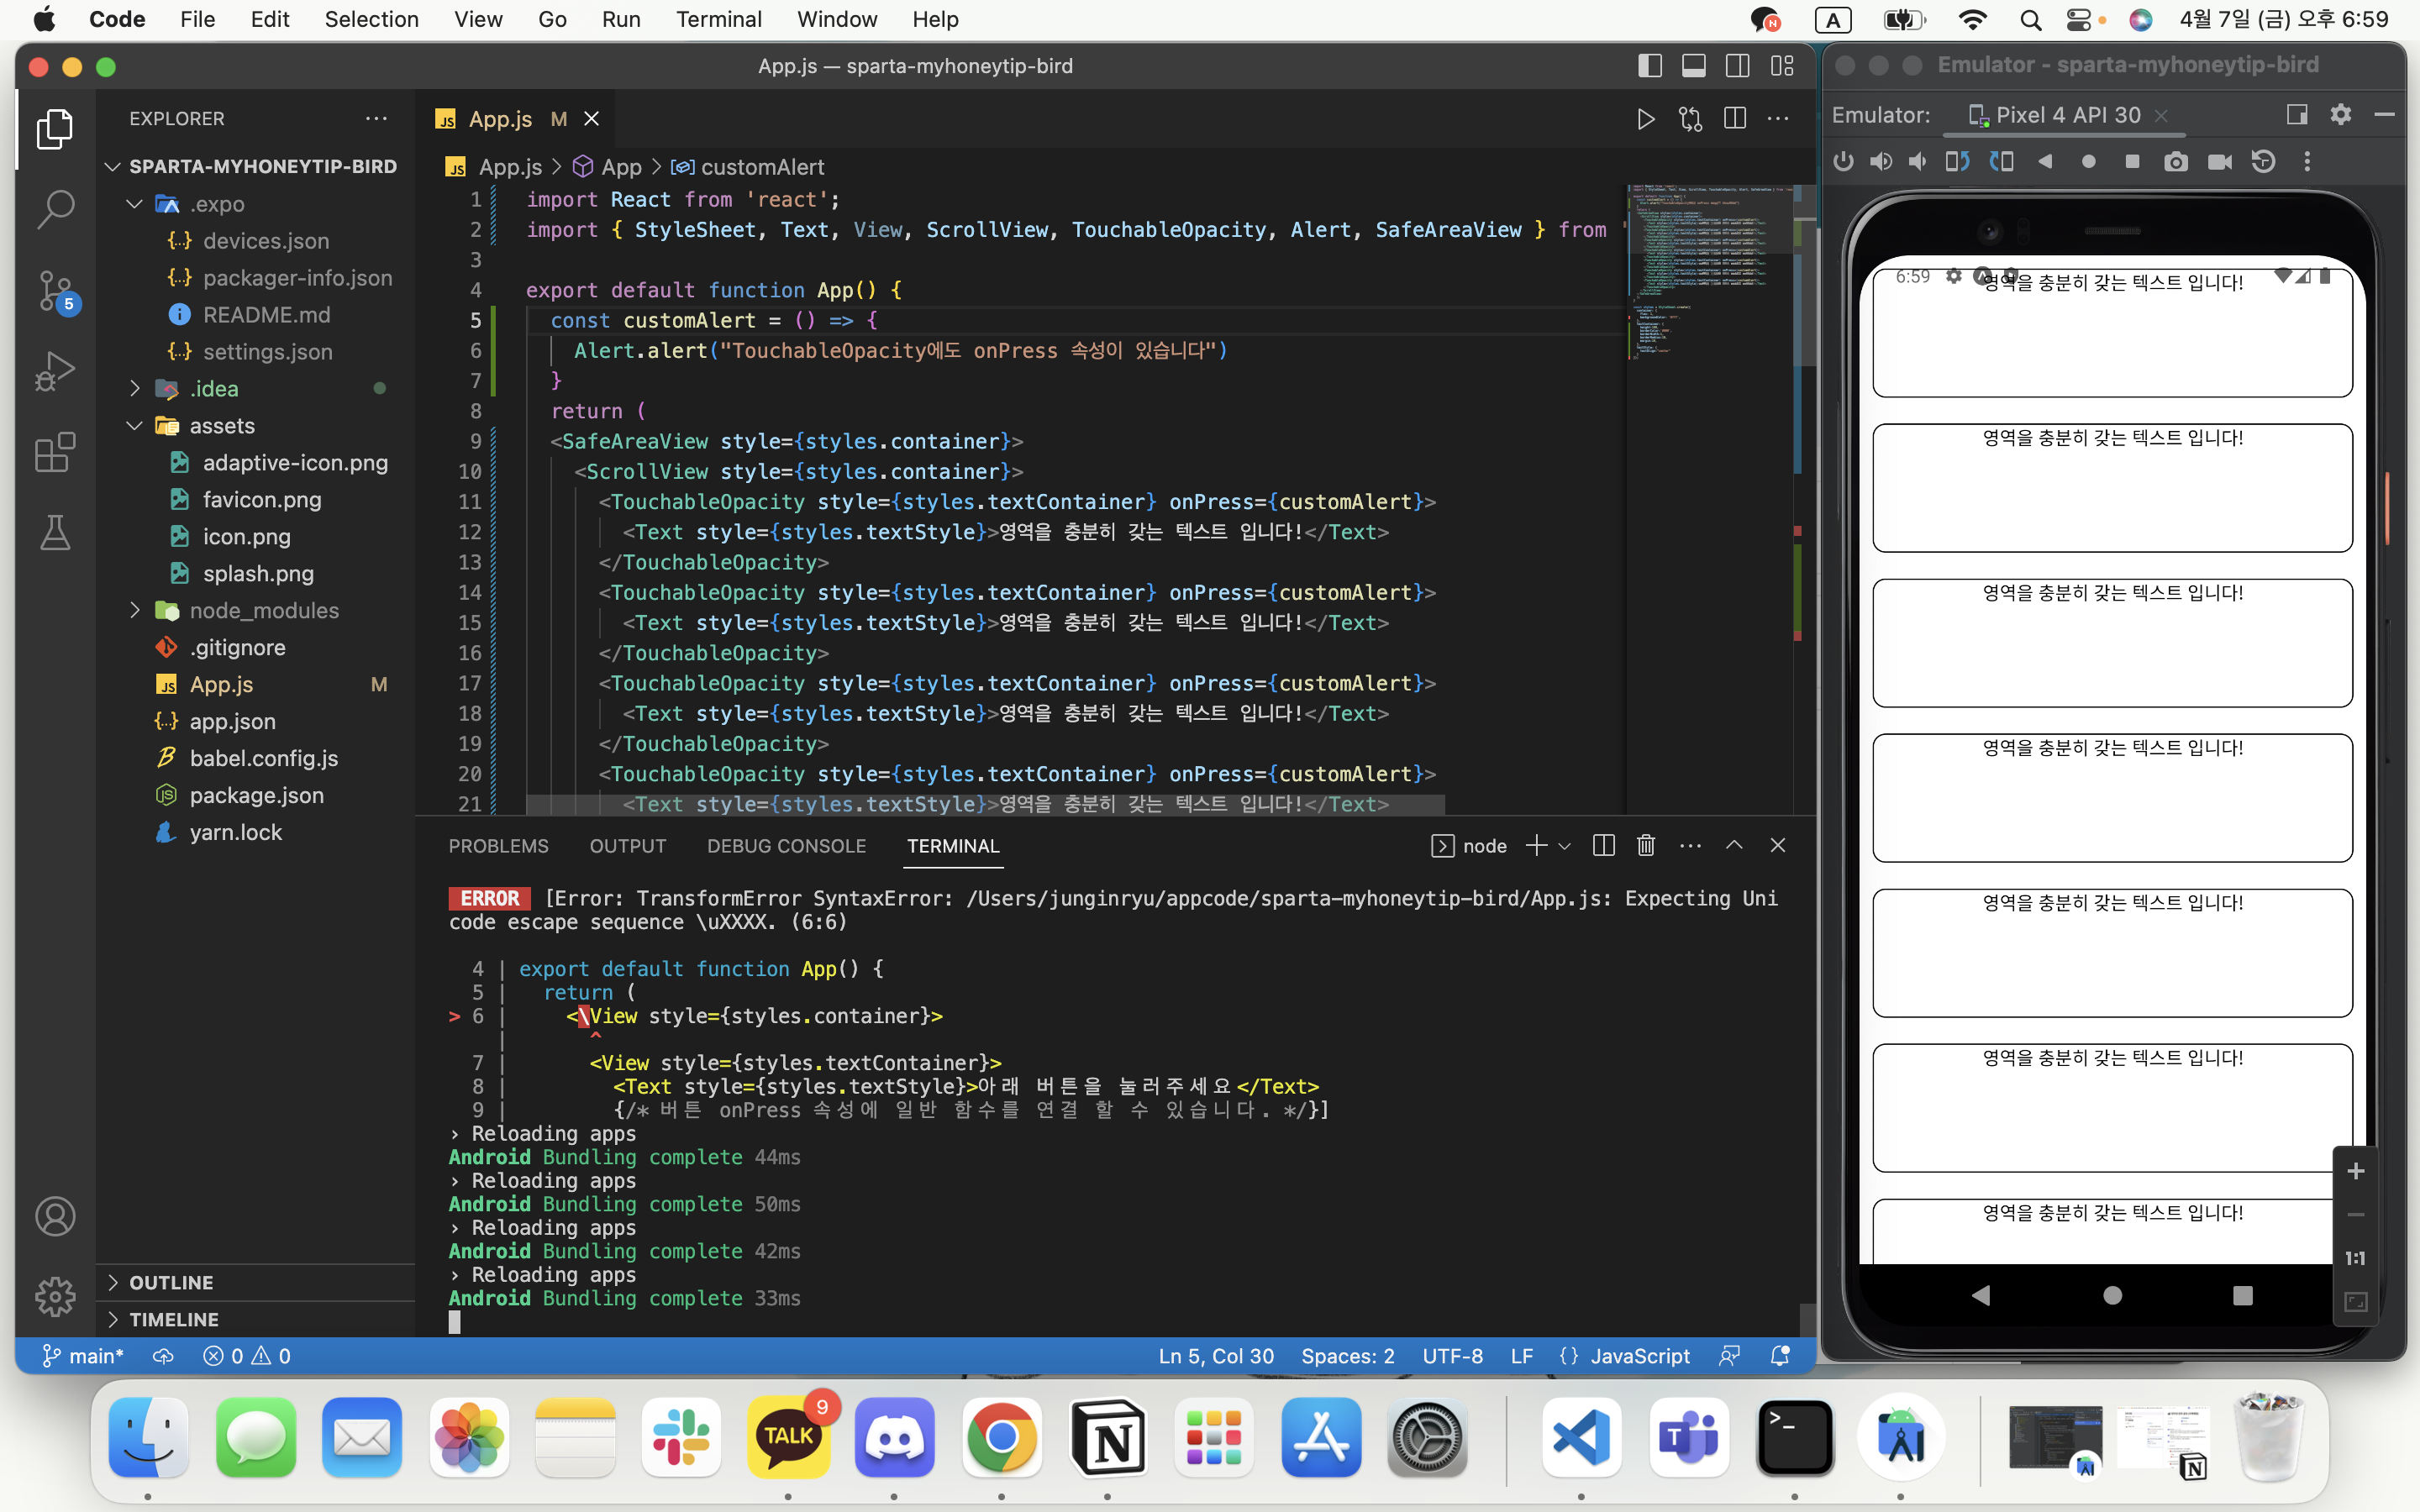Toggle the primary side bar layout
This screenshot has height=1512, width=2420.
pos(1650,66)
